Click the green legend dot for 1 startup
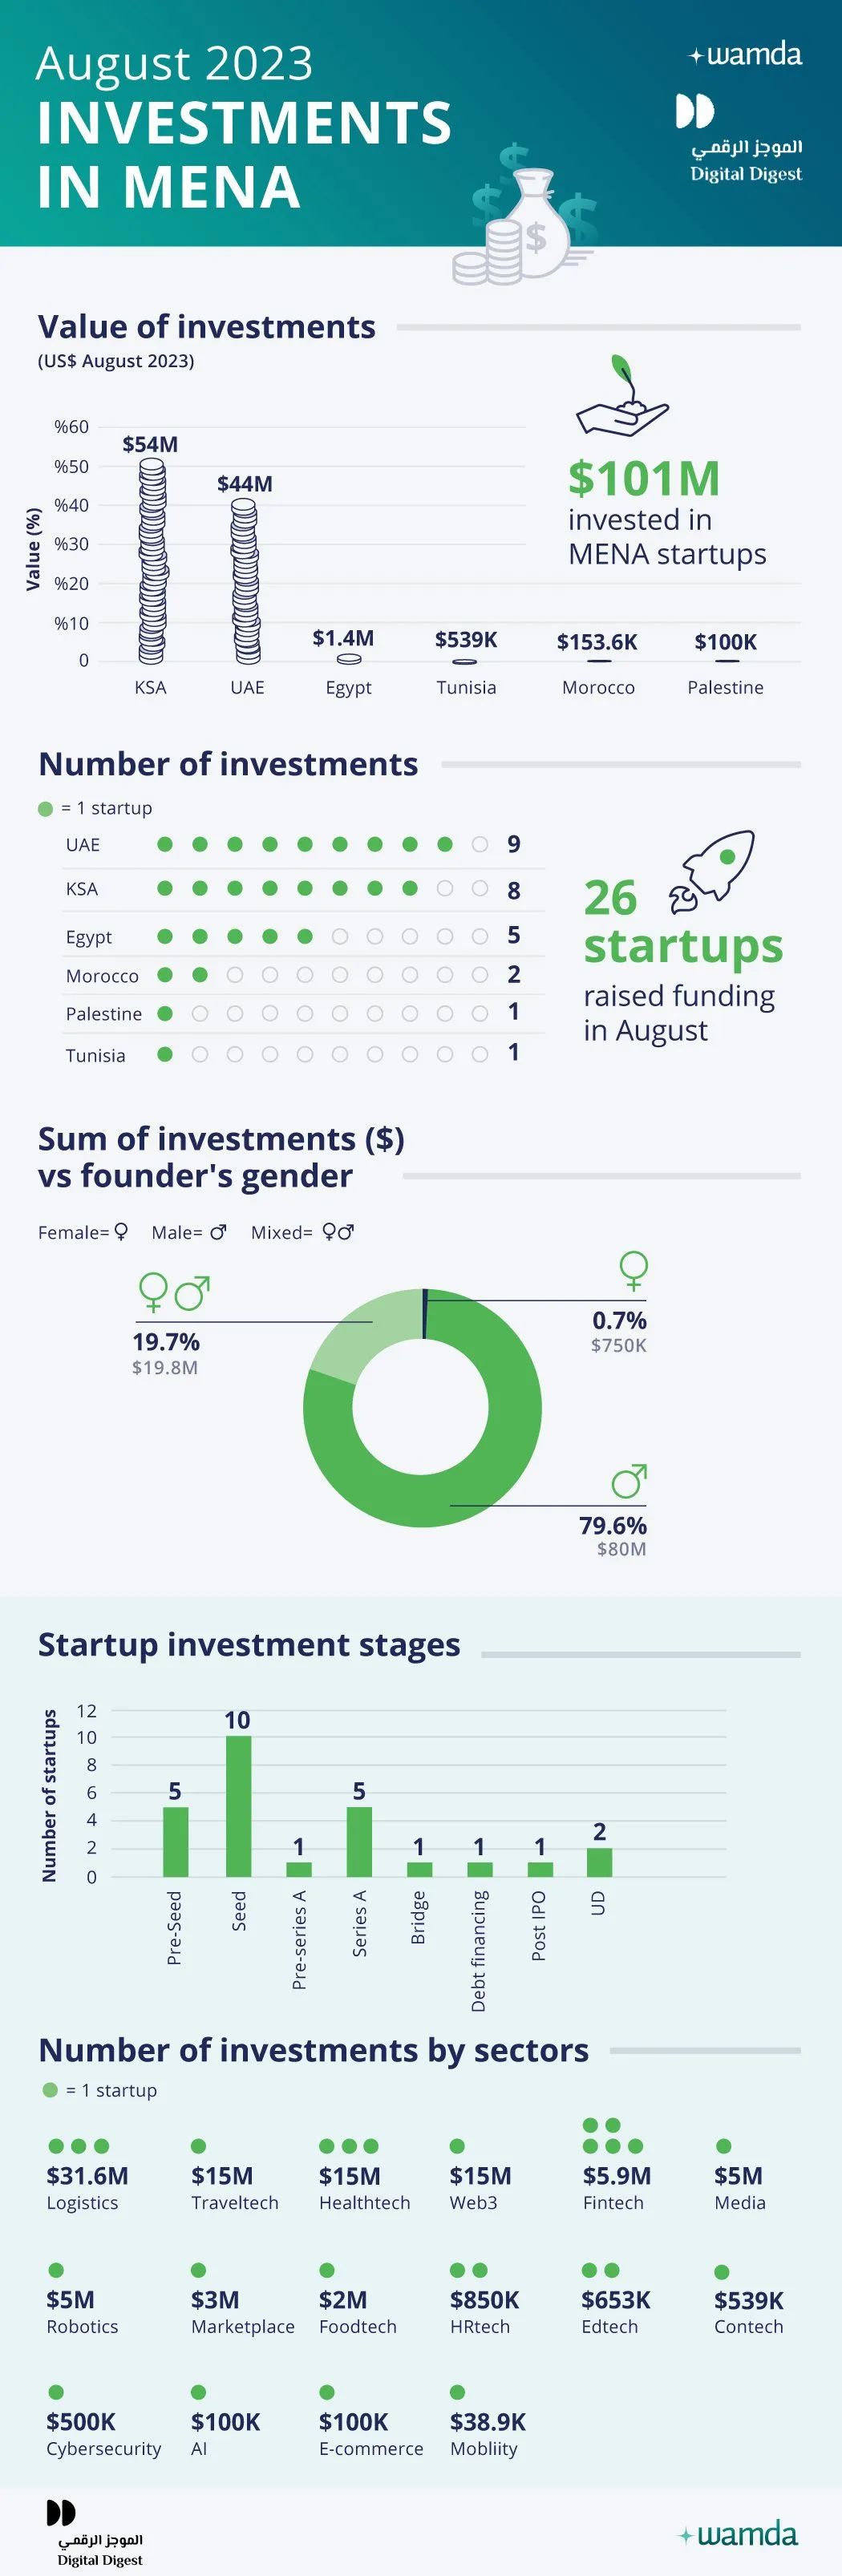The height and width of the screenshot is (2576, 842). [45, 809]
